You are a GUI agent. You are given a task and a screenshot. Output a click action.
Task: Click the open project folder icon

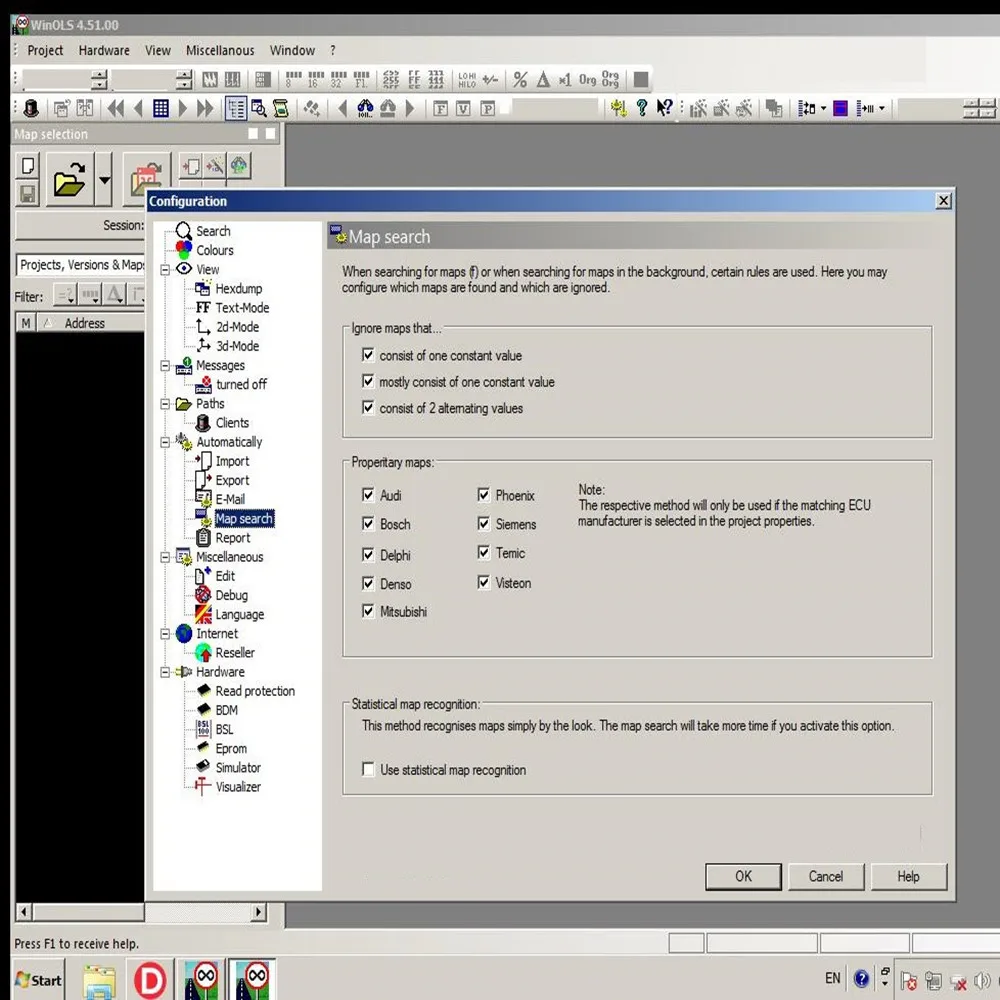[x=69, y=182]
